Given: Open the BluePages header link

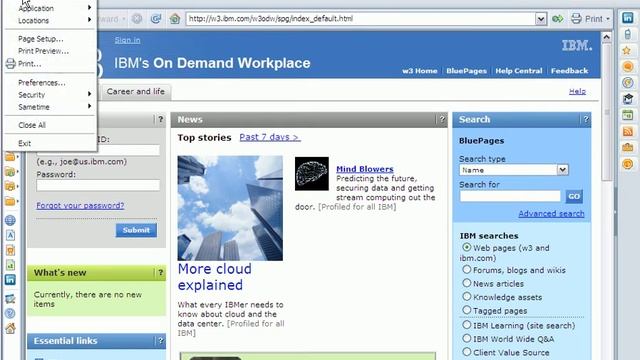Looking at the screenshot, I should coord(467,71).
